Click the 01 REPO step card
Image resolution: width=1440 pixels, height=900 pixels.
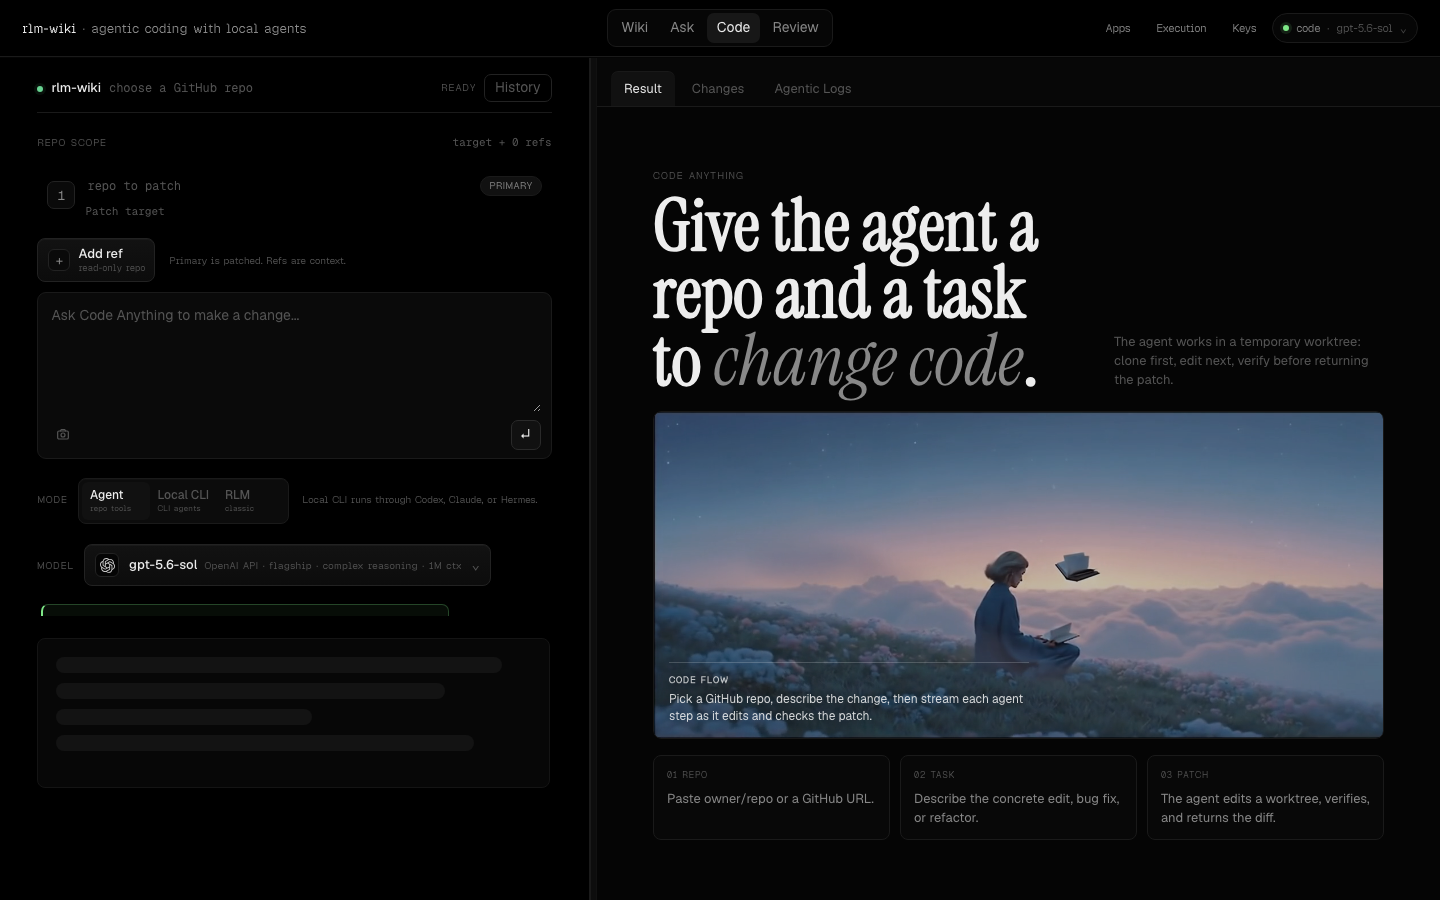pyautogui.click(x=771, y=797)
